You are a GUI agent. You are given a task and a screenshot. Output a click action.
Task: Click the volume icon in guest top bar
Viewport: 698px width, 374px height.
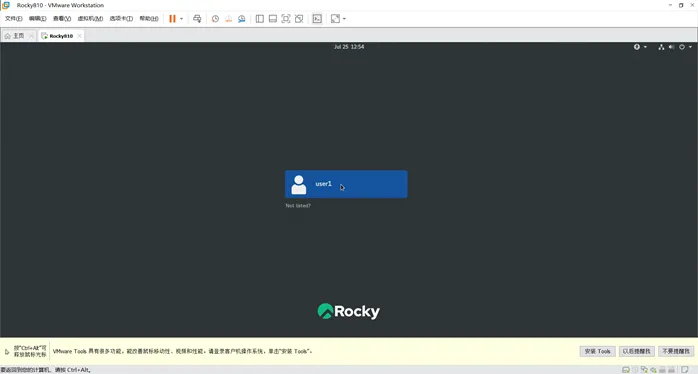coord(671,47)
